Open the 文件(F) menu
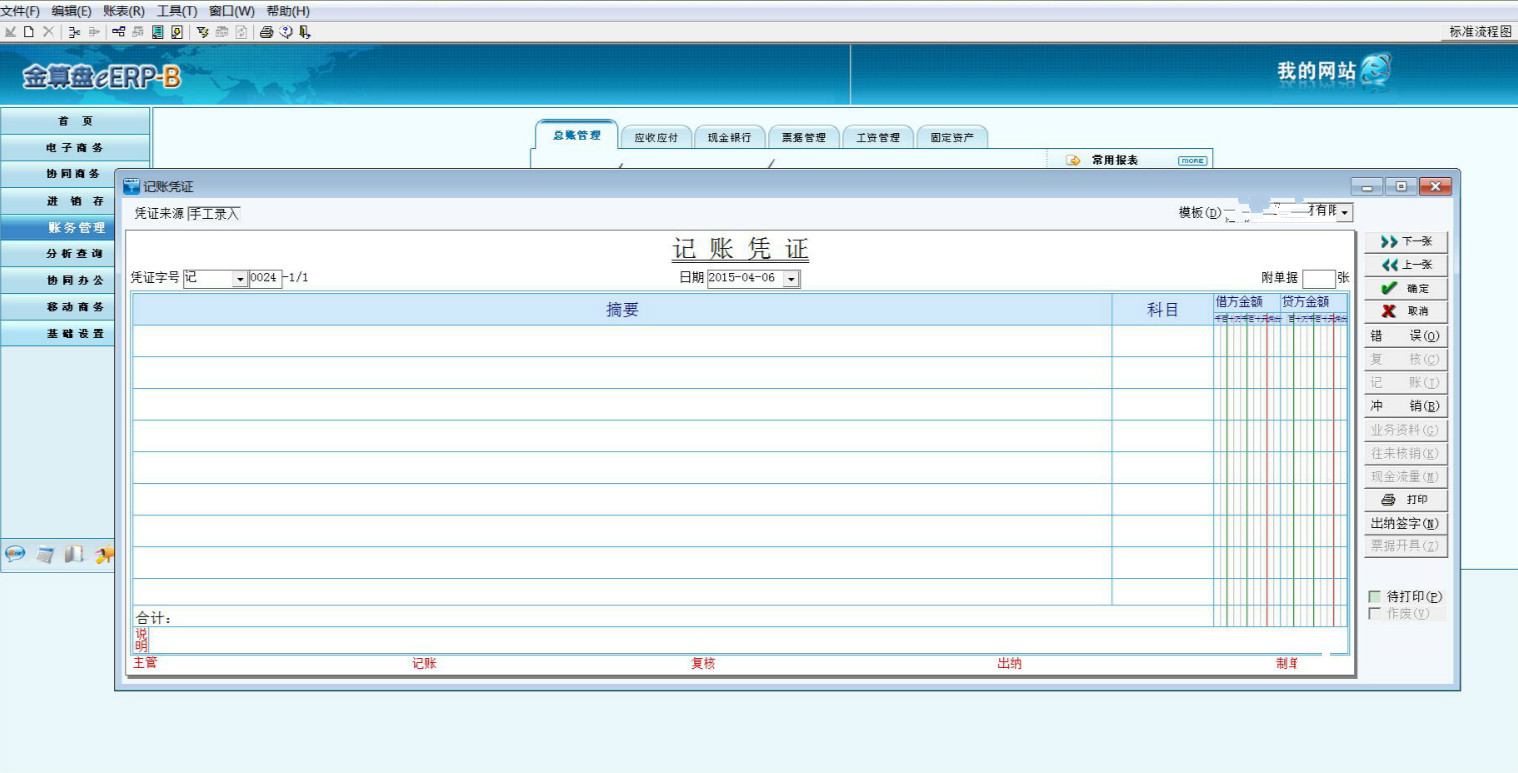This screenshot has width=1518, height=773. click(x=21, y=11)
